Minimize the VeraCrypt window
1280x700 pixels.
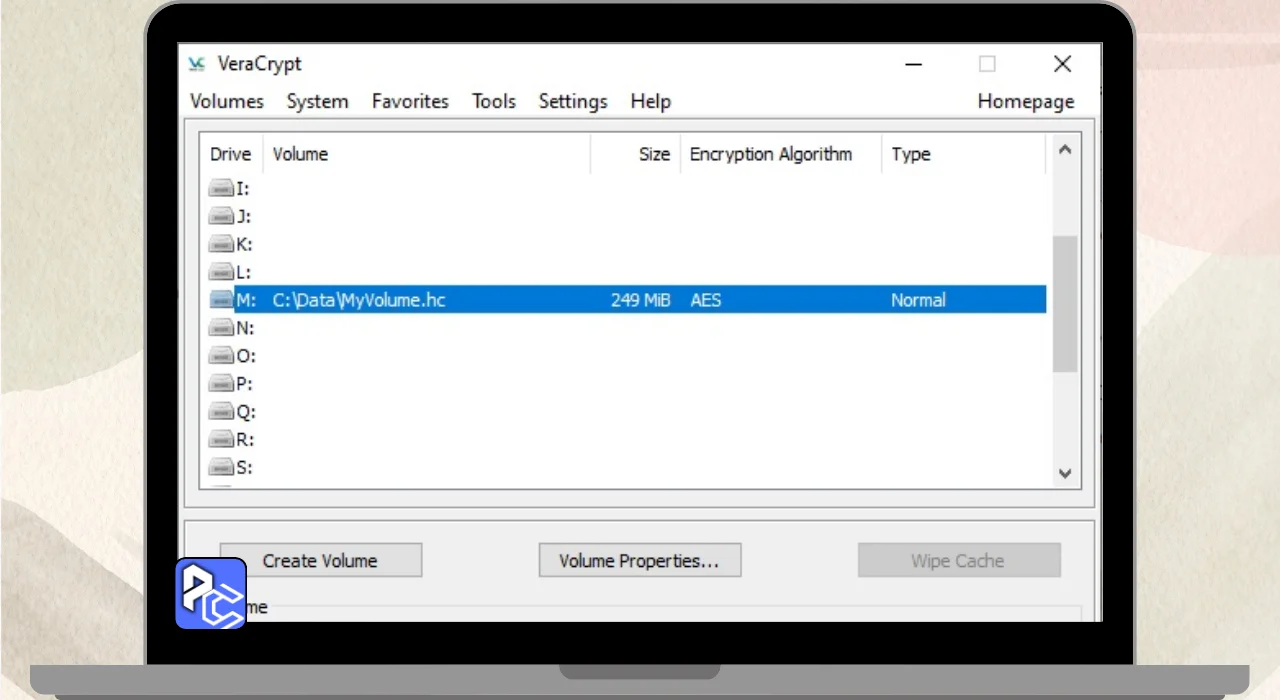tap(914, 64)
